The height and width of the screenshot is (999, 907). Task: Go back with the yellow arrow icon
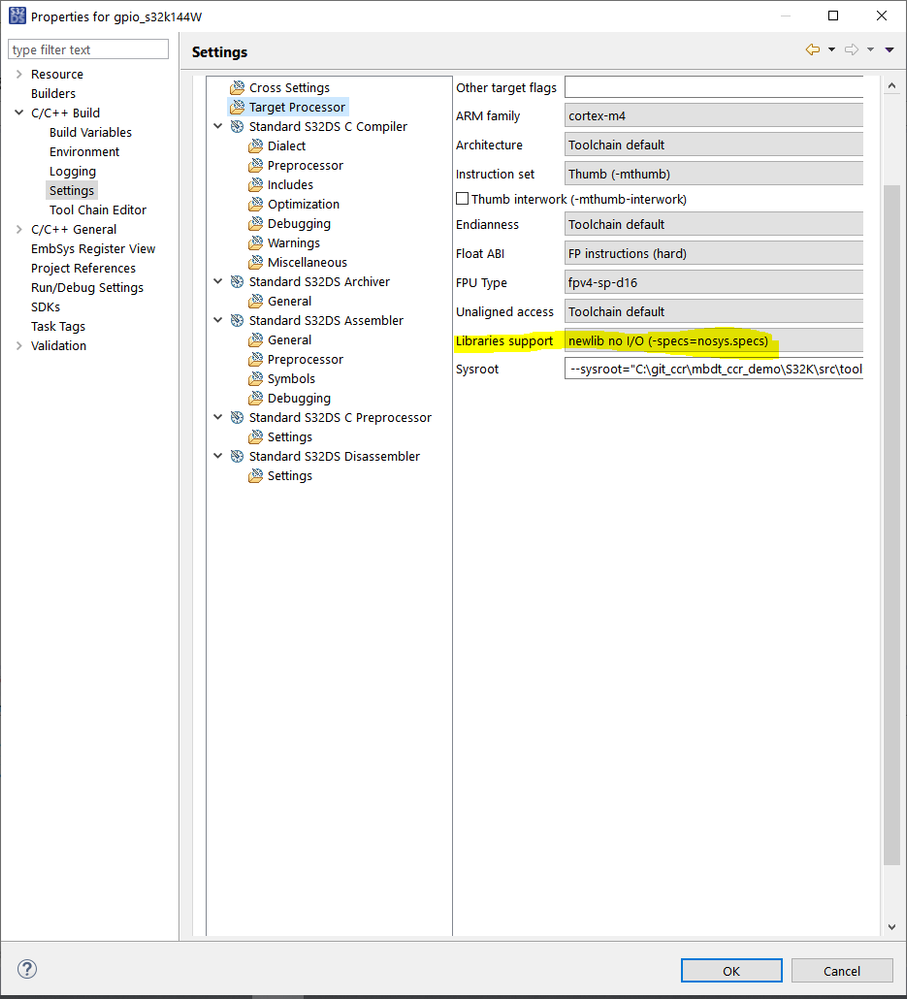(813, 50)
